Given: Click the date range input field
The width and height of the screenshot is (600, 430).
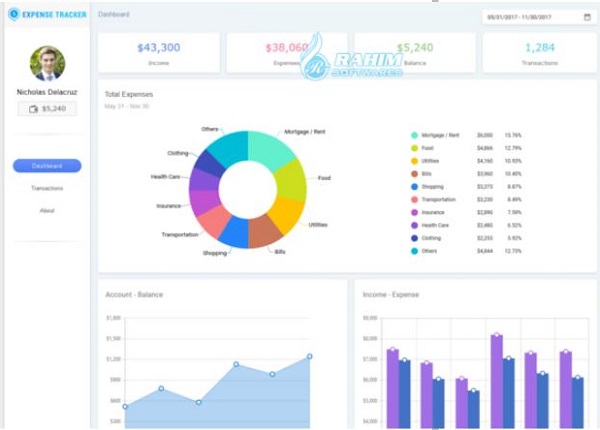Looking at the screenshot, I should [x=538, y=17].
